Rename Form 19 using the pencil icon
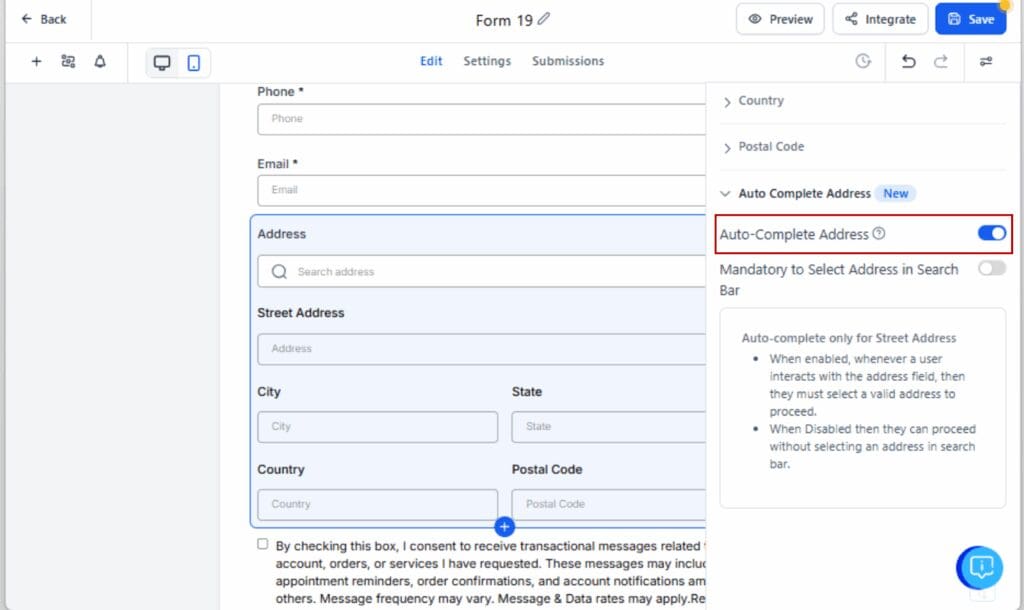 pos(542,18)
